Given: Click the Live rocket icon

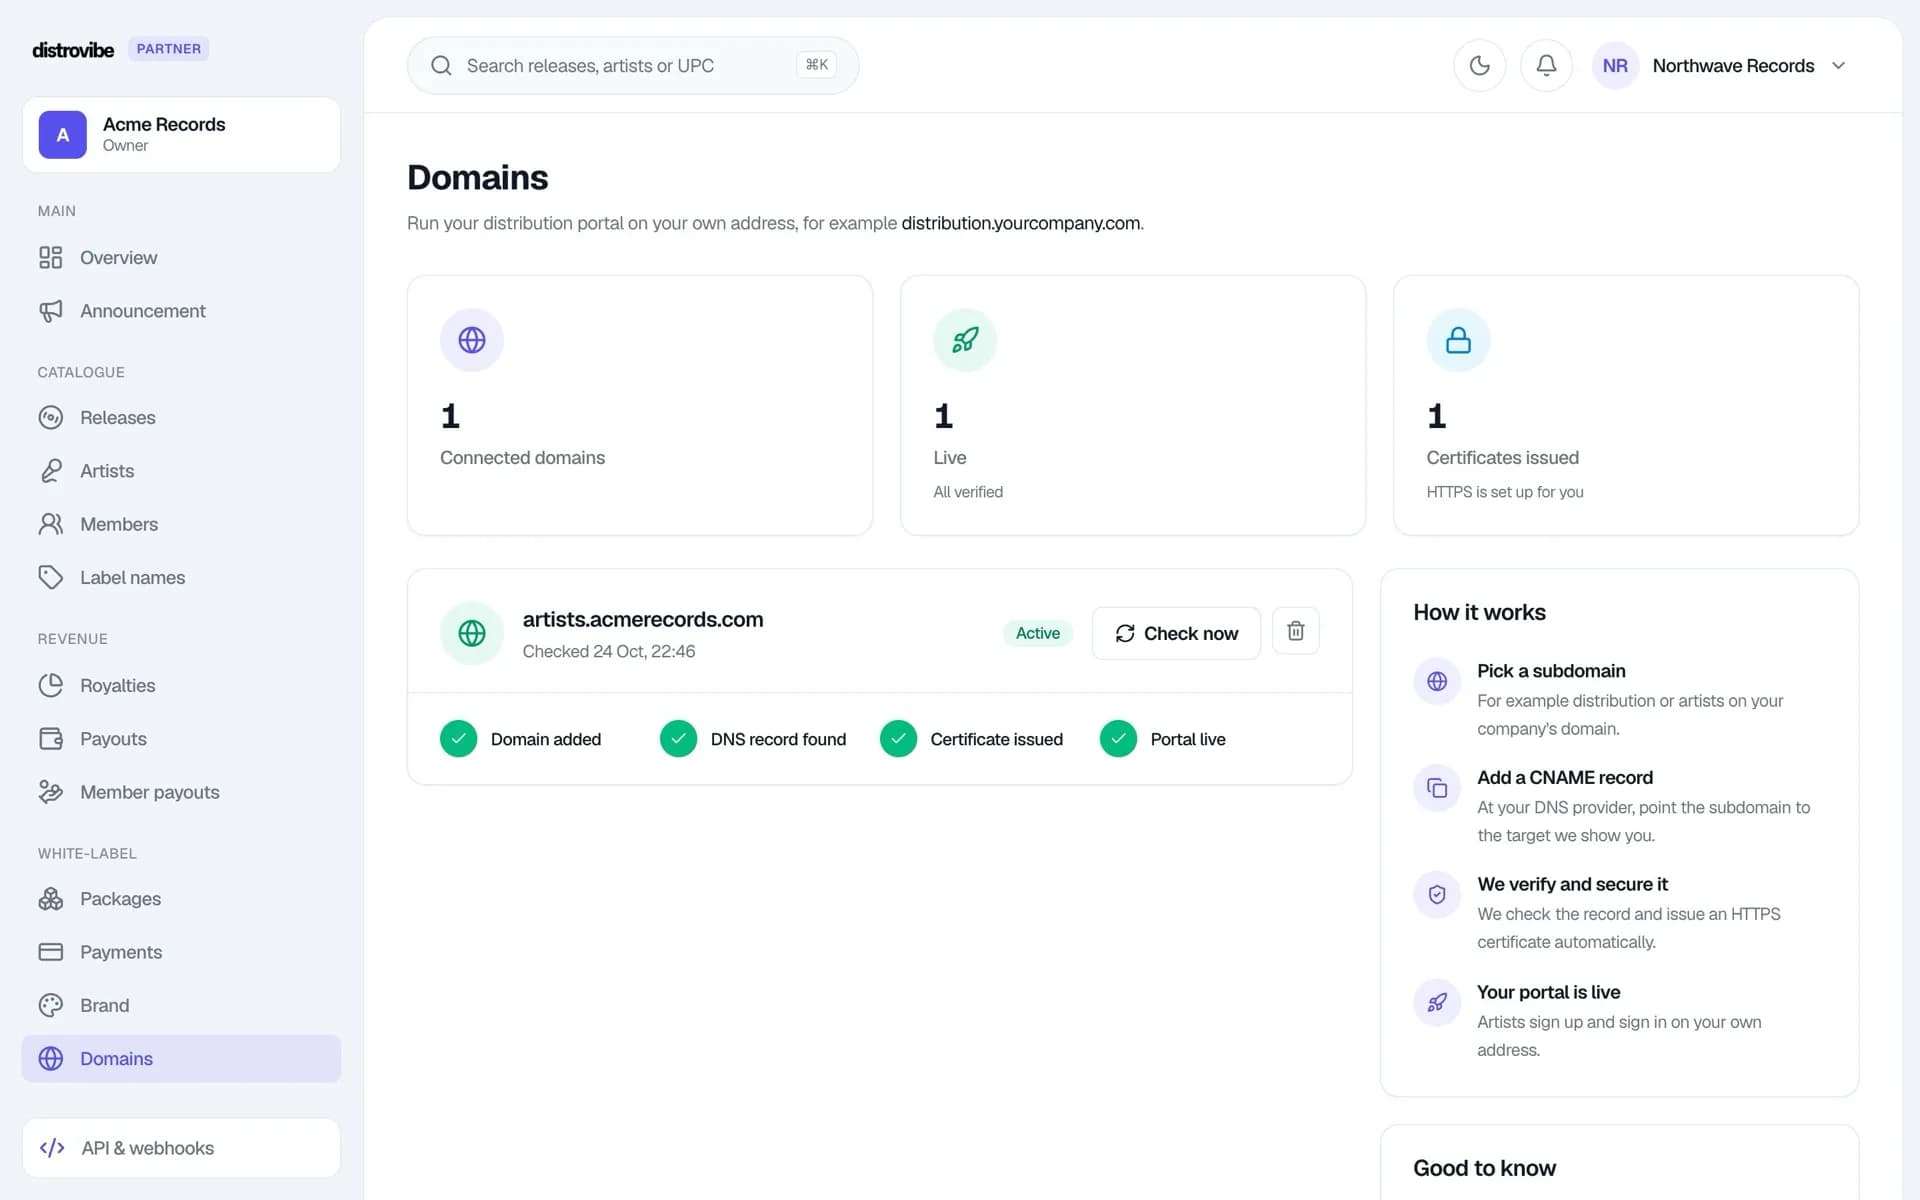Looking at the screenshot, I should pyautogui.click(x=965, y=340).
